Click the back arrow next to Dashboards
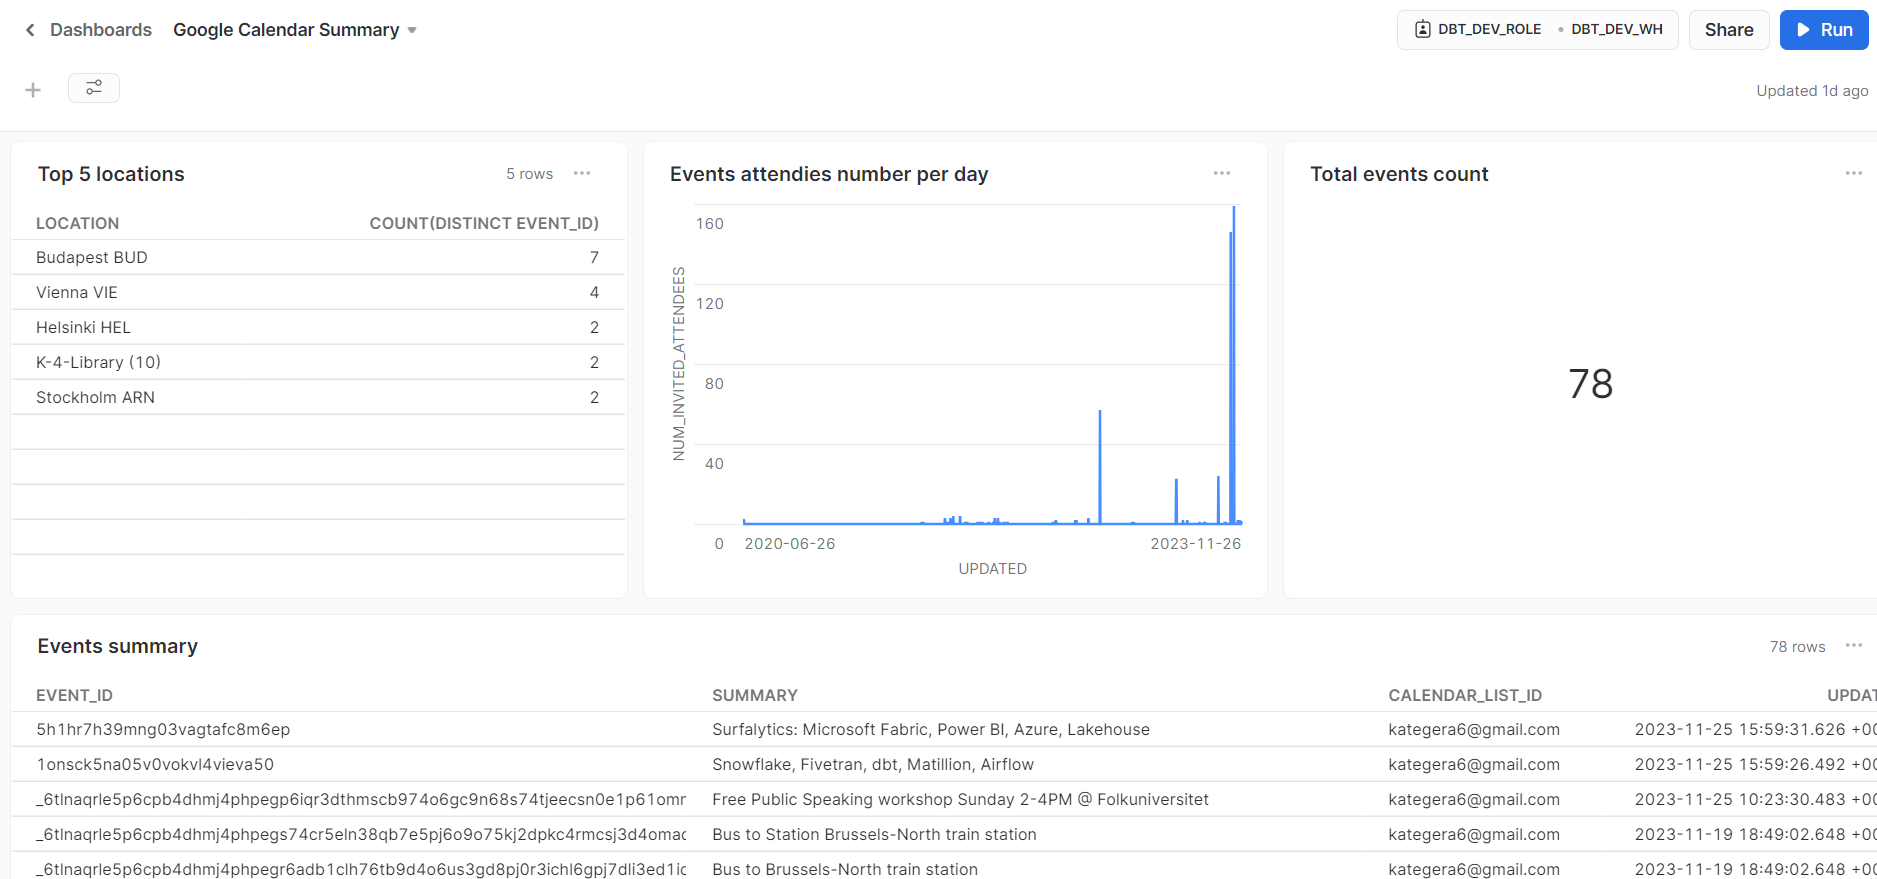This screenshot has width=1877, height=879. pyautogui.click(x=30, y=30)
